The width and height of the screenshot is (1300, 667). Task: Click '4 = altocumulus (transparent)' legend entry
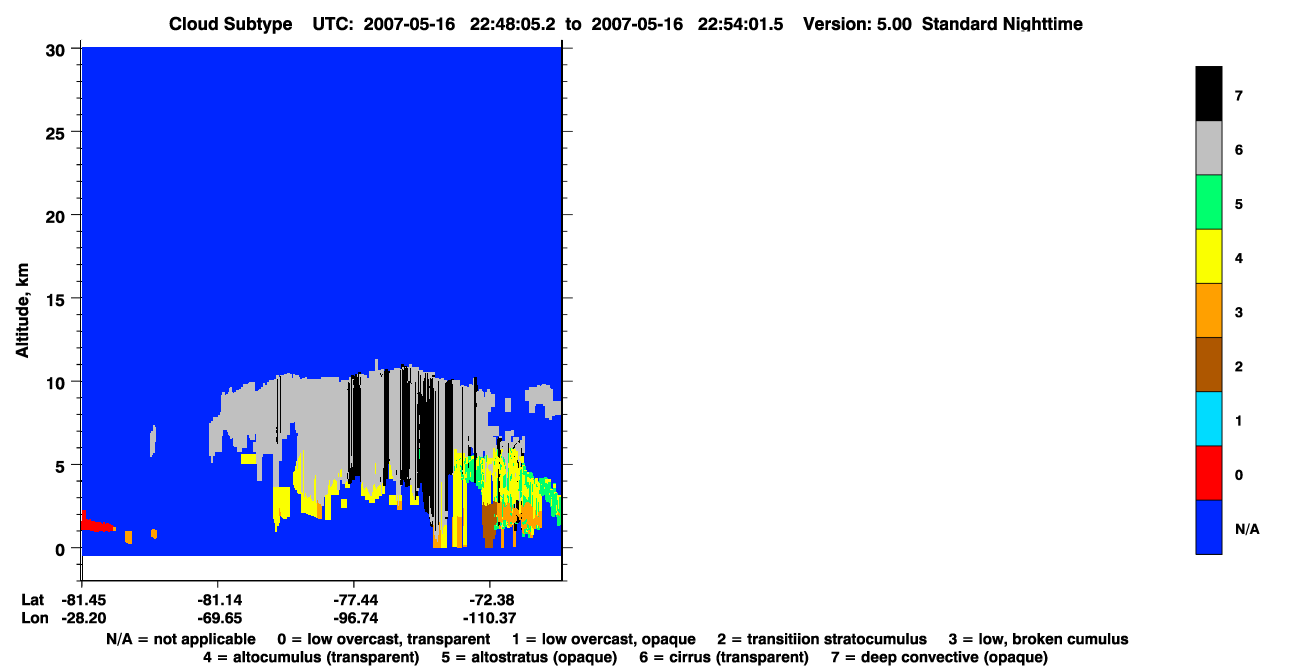311,657
